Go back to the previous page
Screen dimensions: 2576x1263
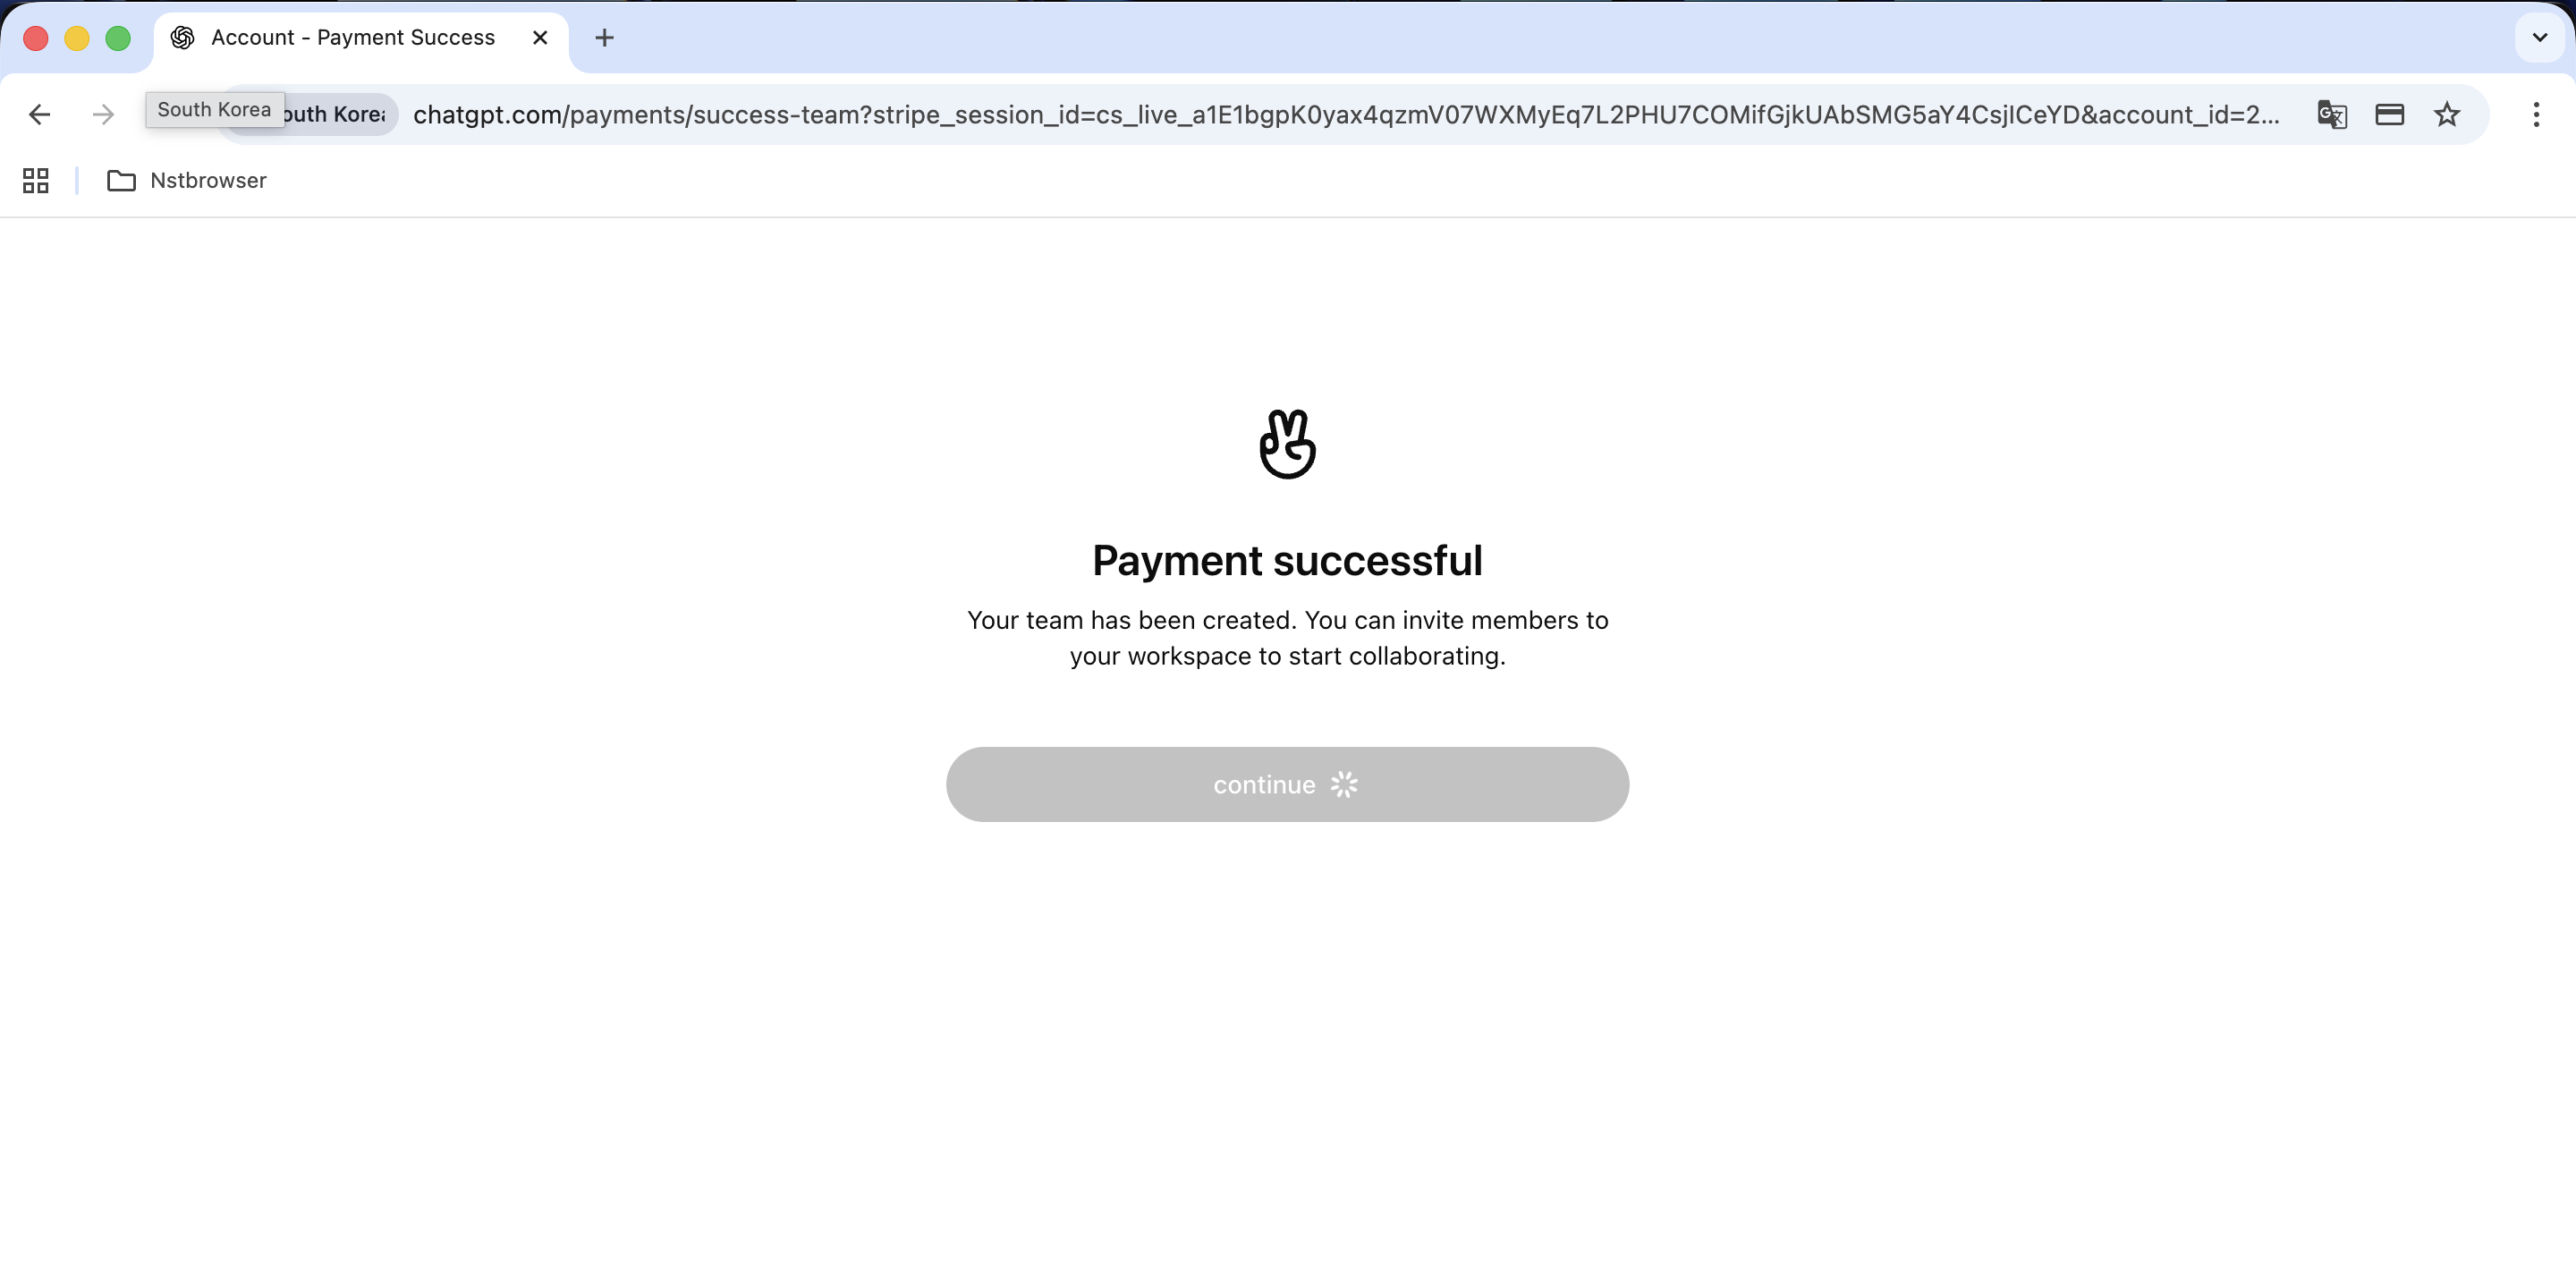[x=40, y=114]
